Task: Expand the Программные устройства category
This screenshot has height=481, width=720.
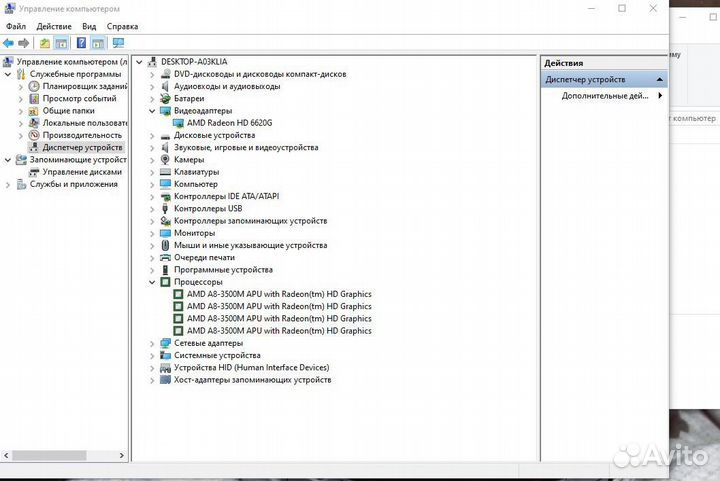Action: 152,270
